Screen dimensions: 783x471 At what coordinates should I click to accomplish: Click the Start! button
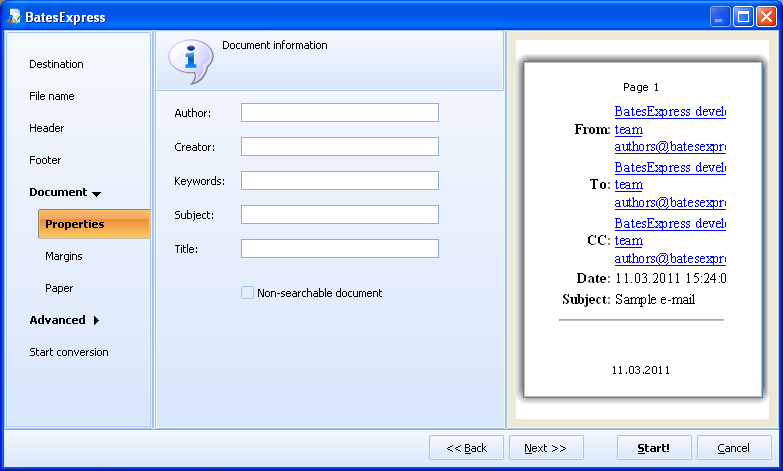(654, 448)
